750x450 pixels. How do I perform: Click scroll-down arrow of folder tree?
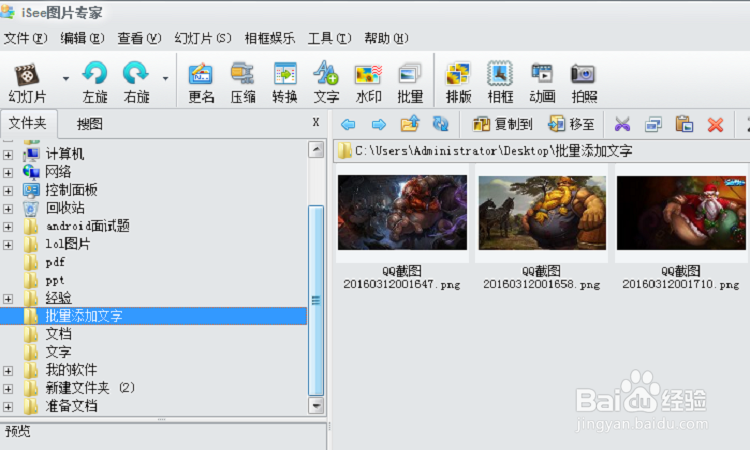(x=316, y=406)
